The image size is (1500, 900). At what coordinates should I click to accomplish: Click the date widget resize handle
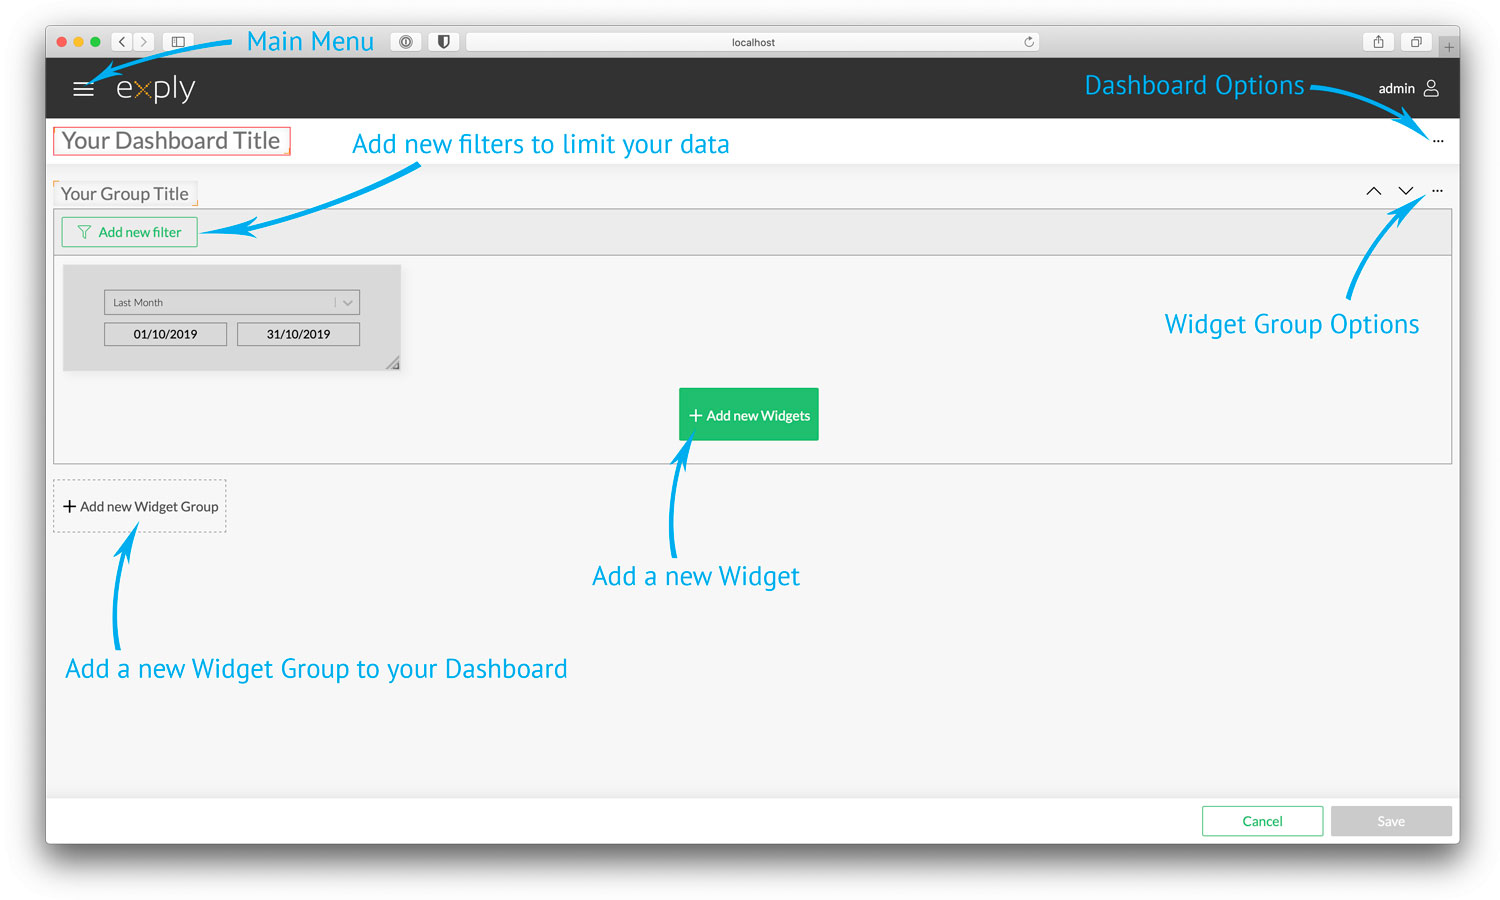click(x=393, y=363)
